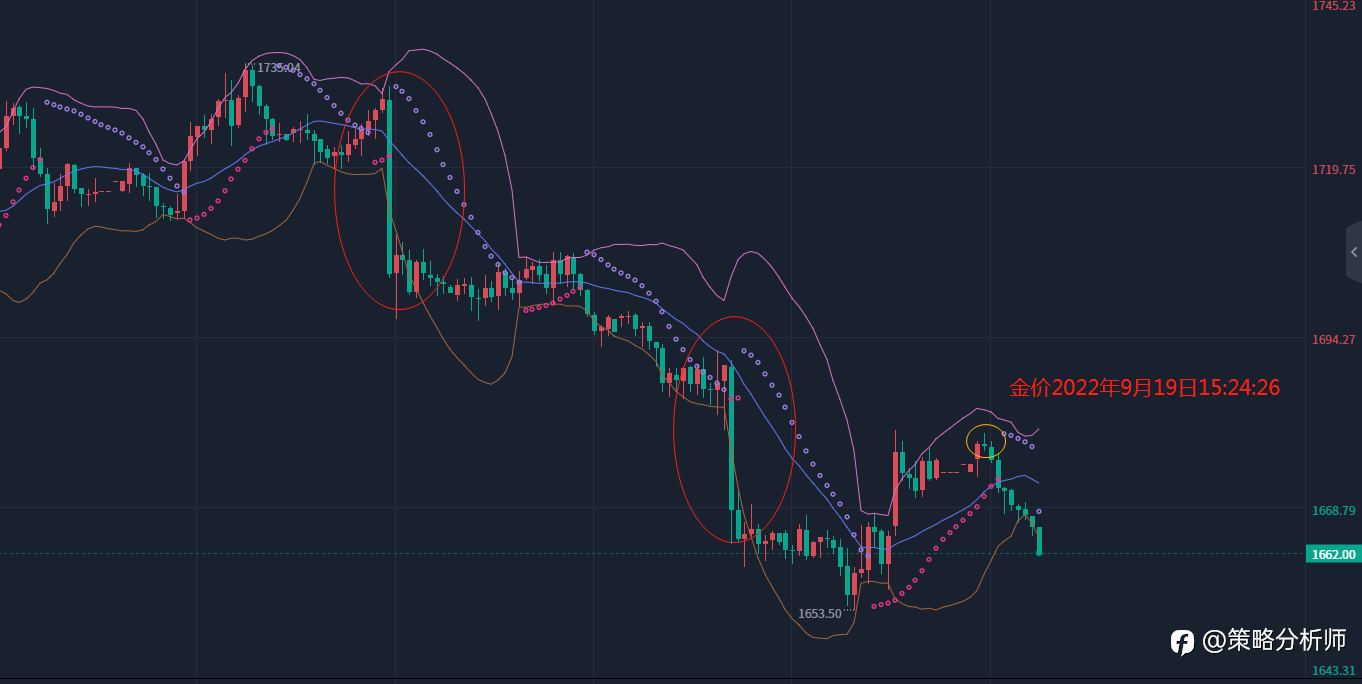Click the 1745.23 price axis label
Viewport: 1362px width, 684px height.
pos(1334,6)
